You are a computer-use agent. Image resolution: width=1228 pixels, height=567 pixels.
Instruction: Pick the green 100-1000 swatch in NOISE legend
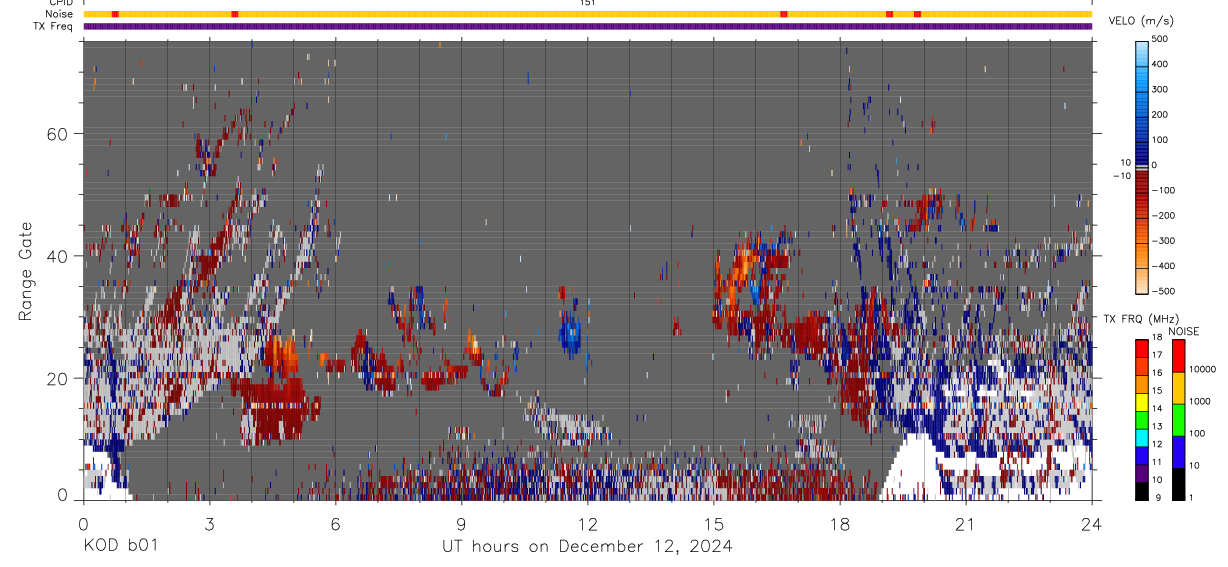pyautogui.click(x=1177, y=419)
